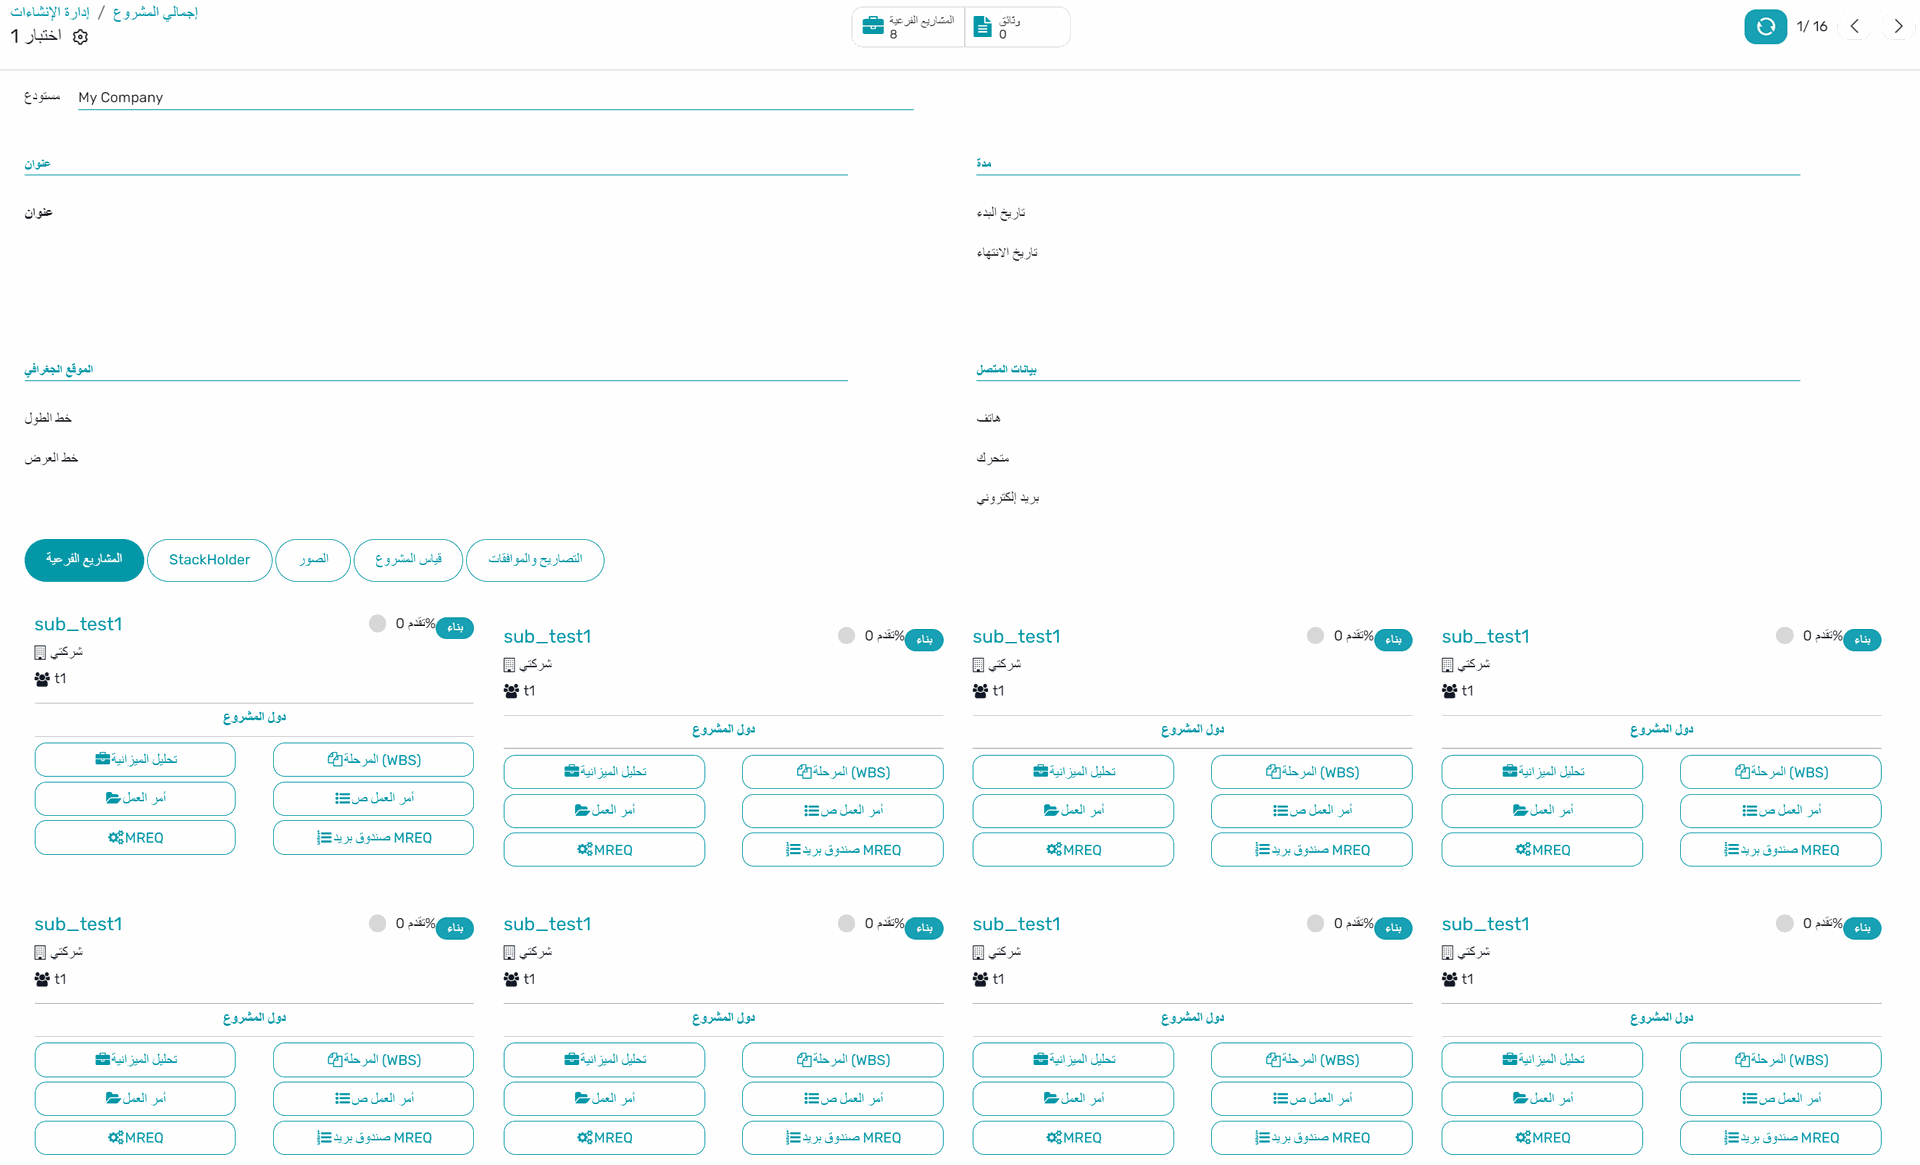The image size is (1920, 1165).
Task: Click إدارة الإنشاءات breadcrumb link
Action: point(50,12)
